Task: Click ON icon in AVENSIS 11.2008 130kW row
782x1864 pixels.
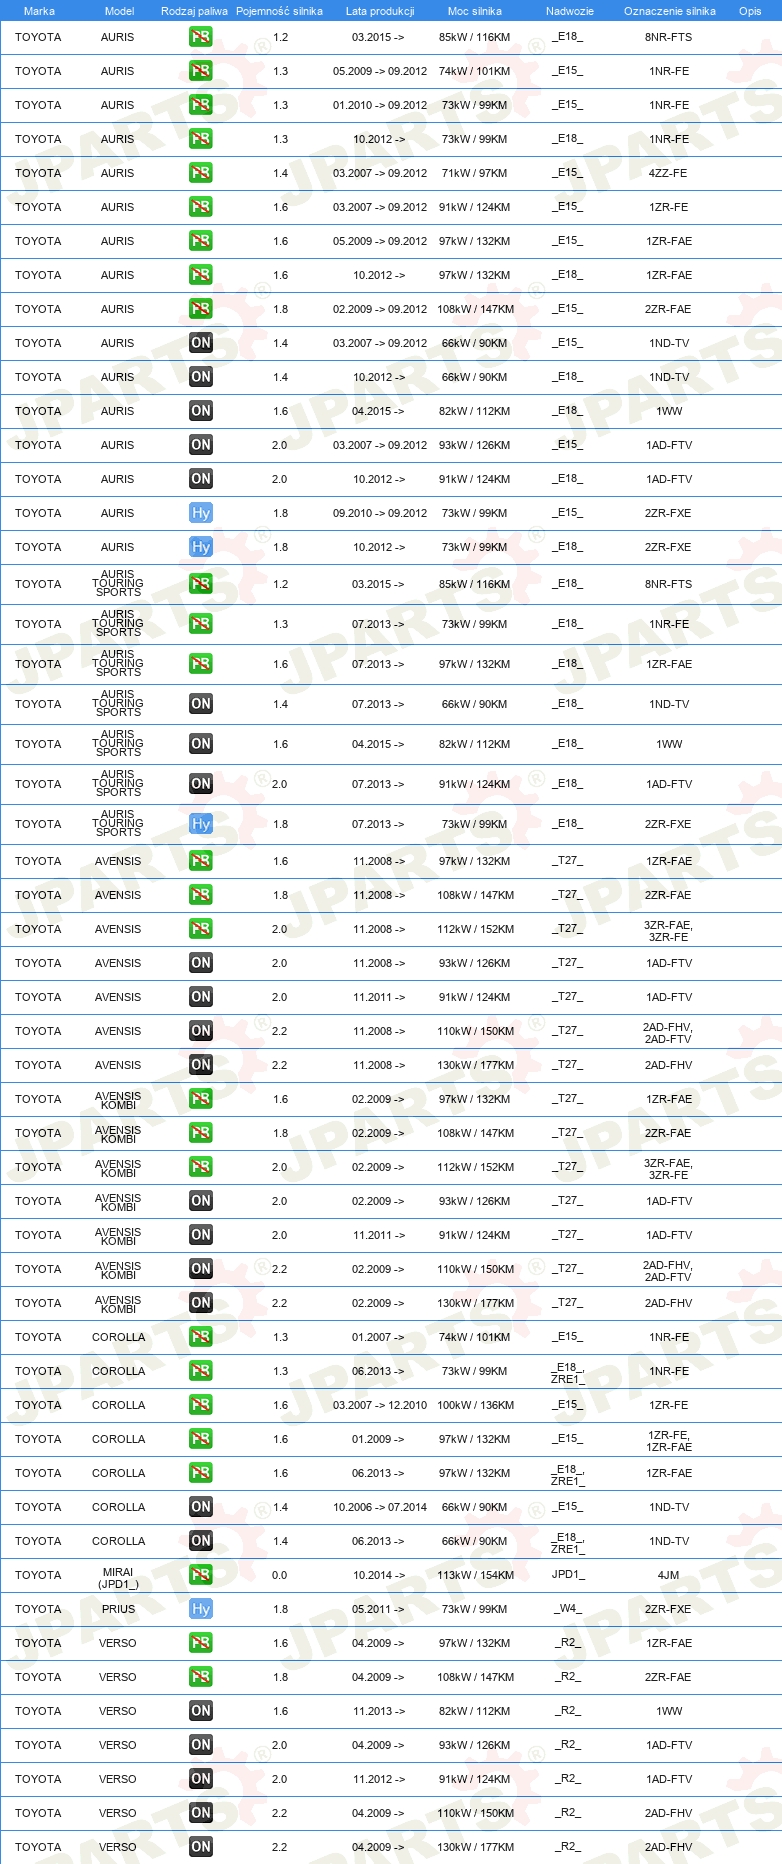Action: click(200, 1065)
